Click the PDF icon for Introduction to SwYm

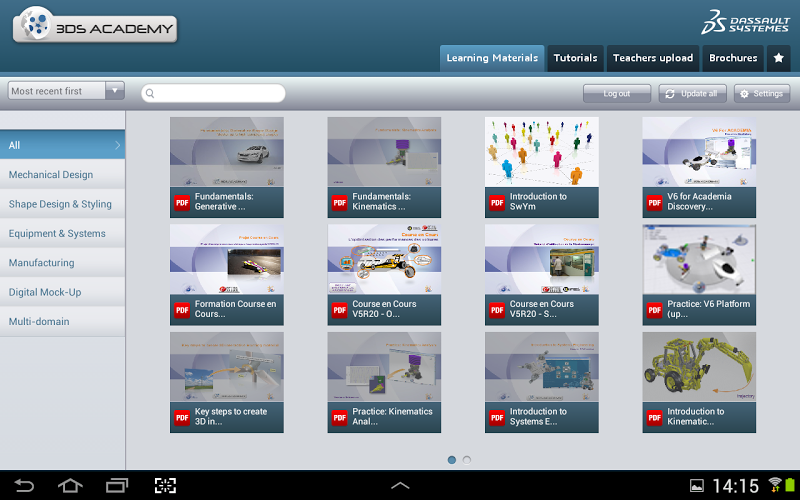click(x=497, y=202)
